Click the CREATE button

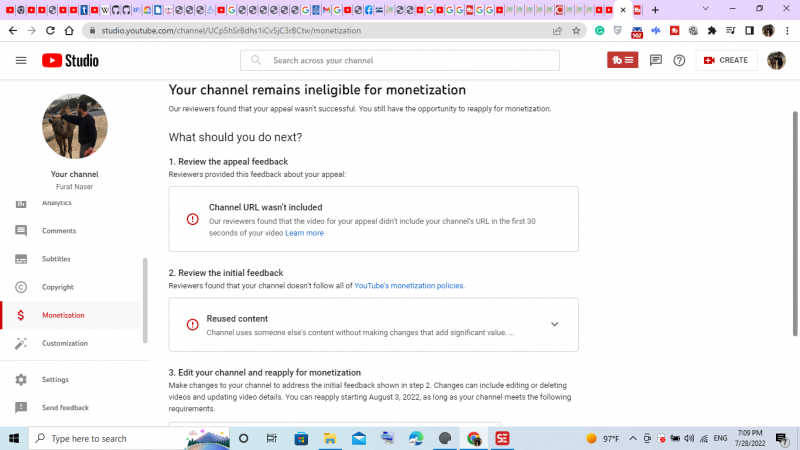pyautogui.click(x=726, y=60)
